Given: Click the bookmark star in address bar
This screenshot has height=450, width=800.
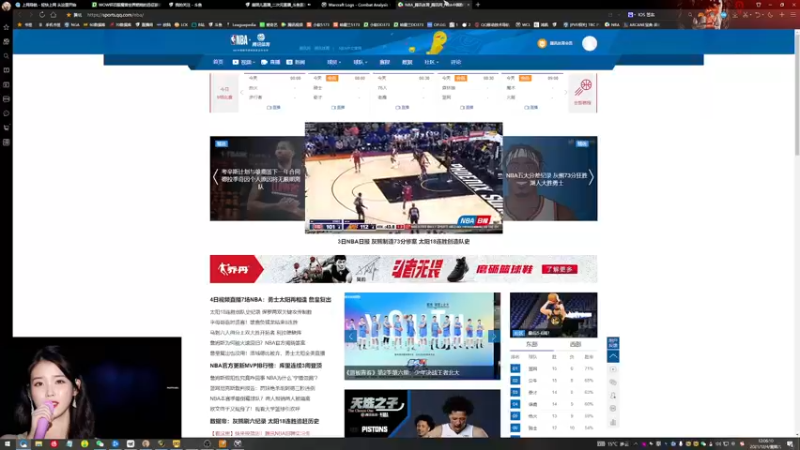Looking at the screenshot, I should pos(68,15).
